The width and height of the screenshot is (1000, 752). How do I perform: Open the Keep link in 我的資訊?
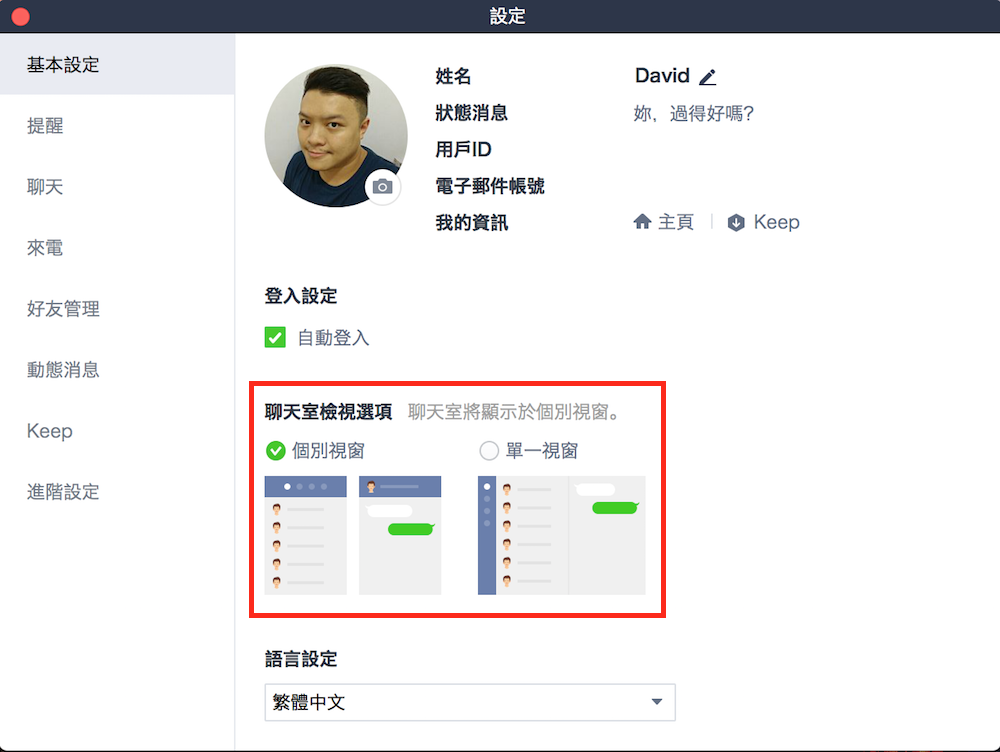pos(763,222)
